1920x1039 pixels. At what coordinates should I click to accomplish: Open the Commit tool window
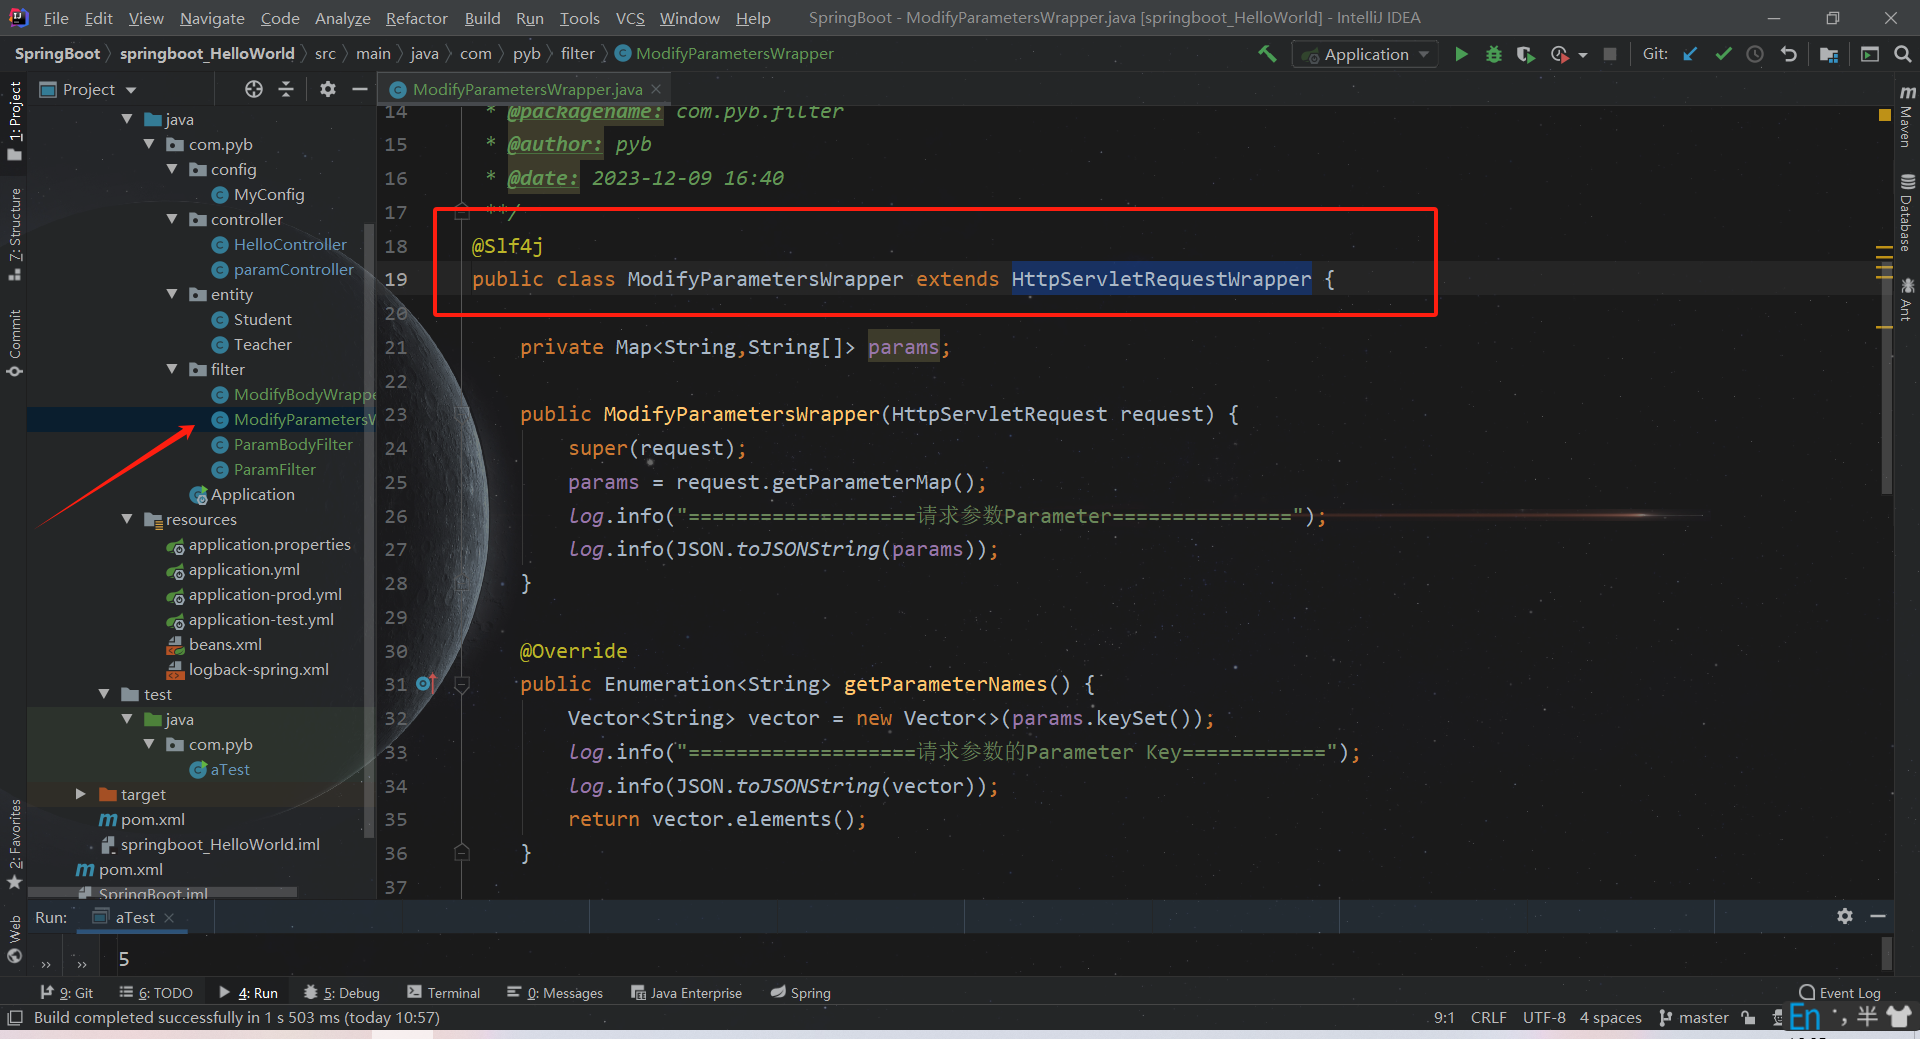tap(14, 343)
